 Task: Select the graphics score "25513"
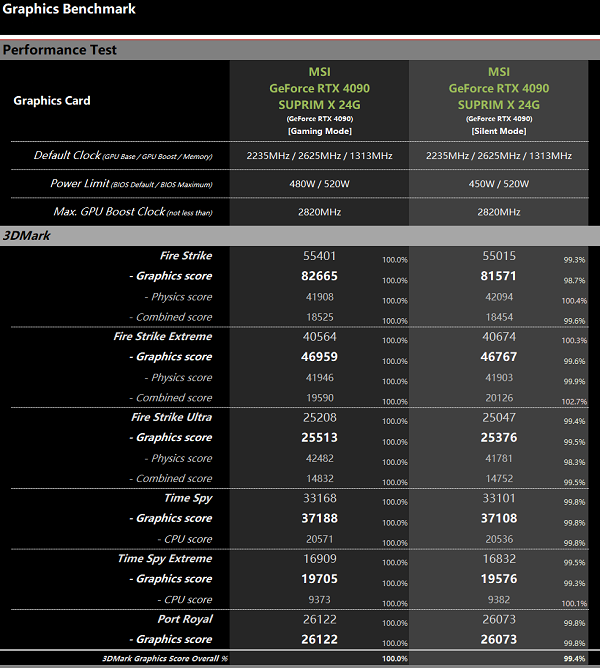(x=319, y=438)
